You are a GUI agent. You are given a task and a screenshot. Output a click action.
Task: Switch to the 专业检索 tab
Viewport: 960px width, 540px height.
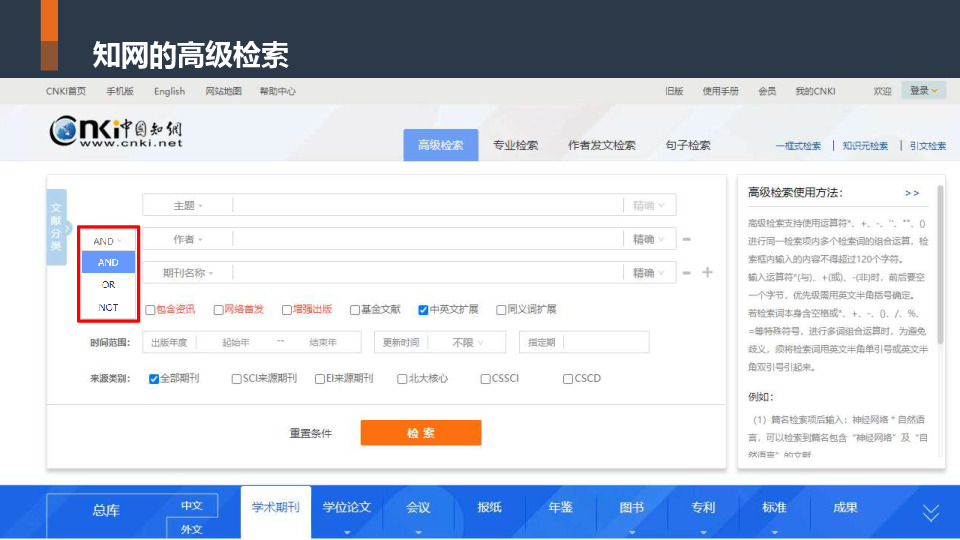click(x=516, y=145)
